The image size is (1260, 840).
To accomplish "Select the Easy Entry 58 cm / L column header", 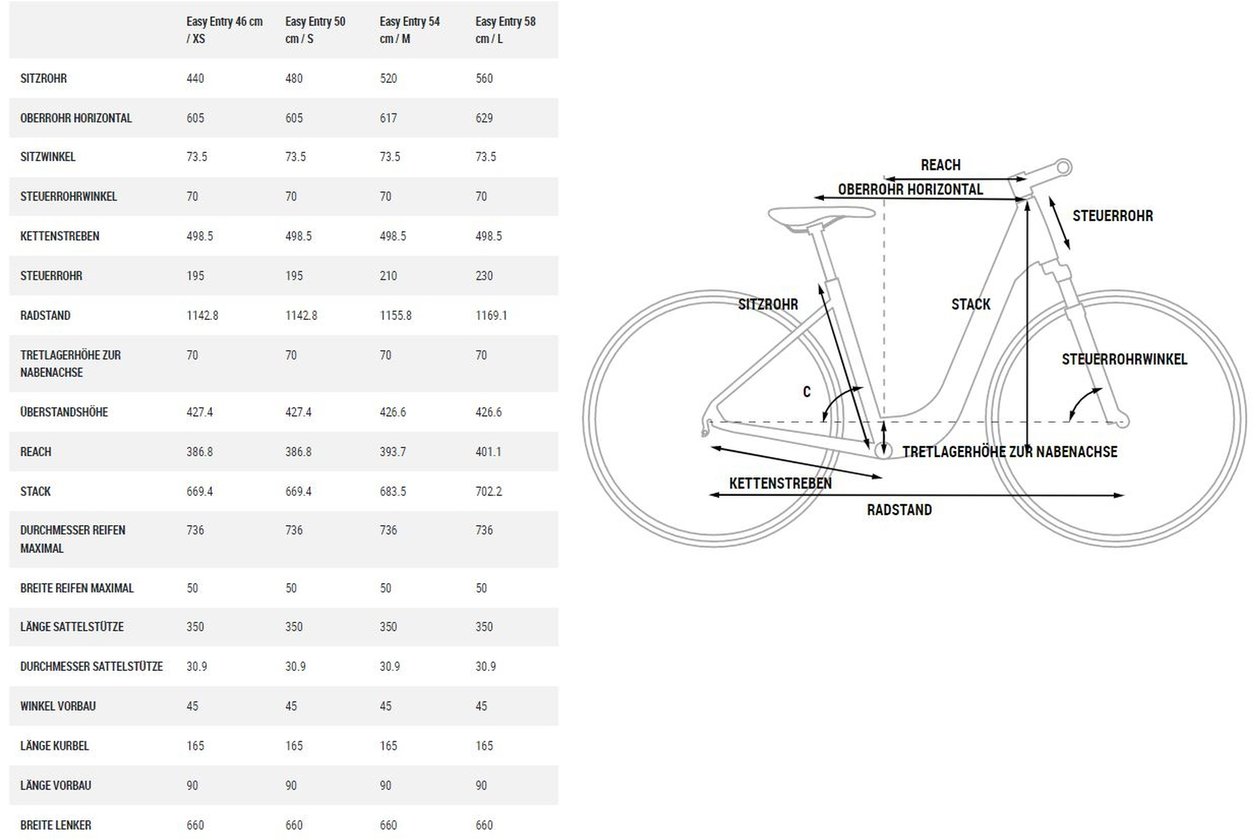I will (504, 29).
